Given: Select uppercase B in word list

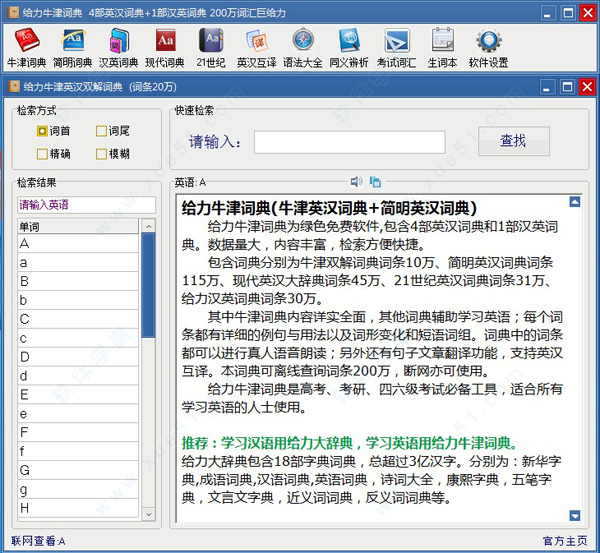Looking at the screenshot, I should point(78,281).
